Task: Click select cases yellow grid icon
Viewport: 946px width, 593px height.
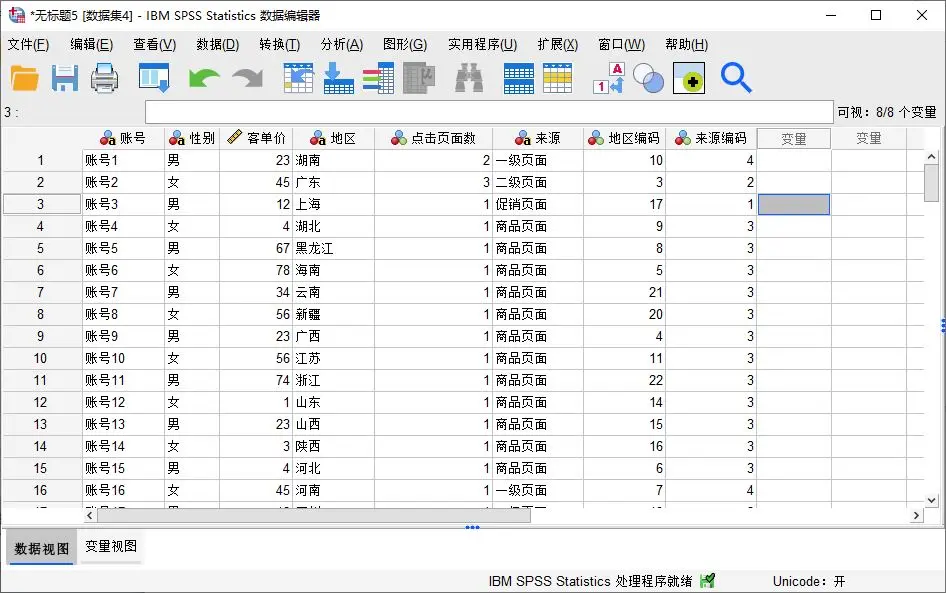Action: click(x=557, y=78)
